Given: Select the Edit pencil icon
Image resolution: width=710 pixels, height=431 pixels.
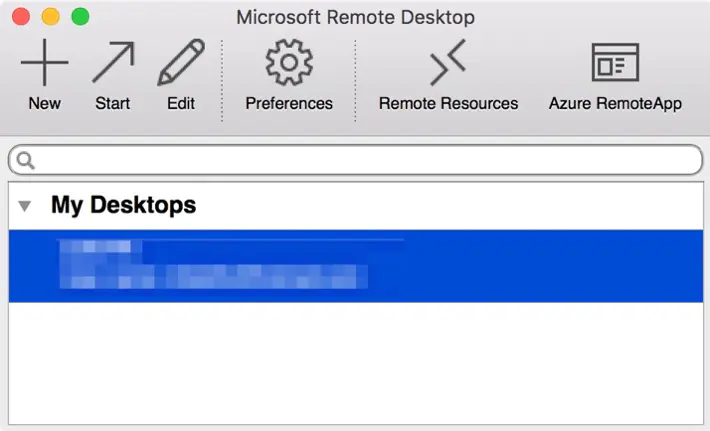Looking at the screenshot, I should 181,62.
